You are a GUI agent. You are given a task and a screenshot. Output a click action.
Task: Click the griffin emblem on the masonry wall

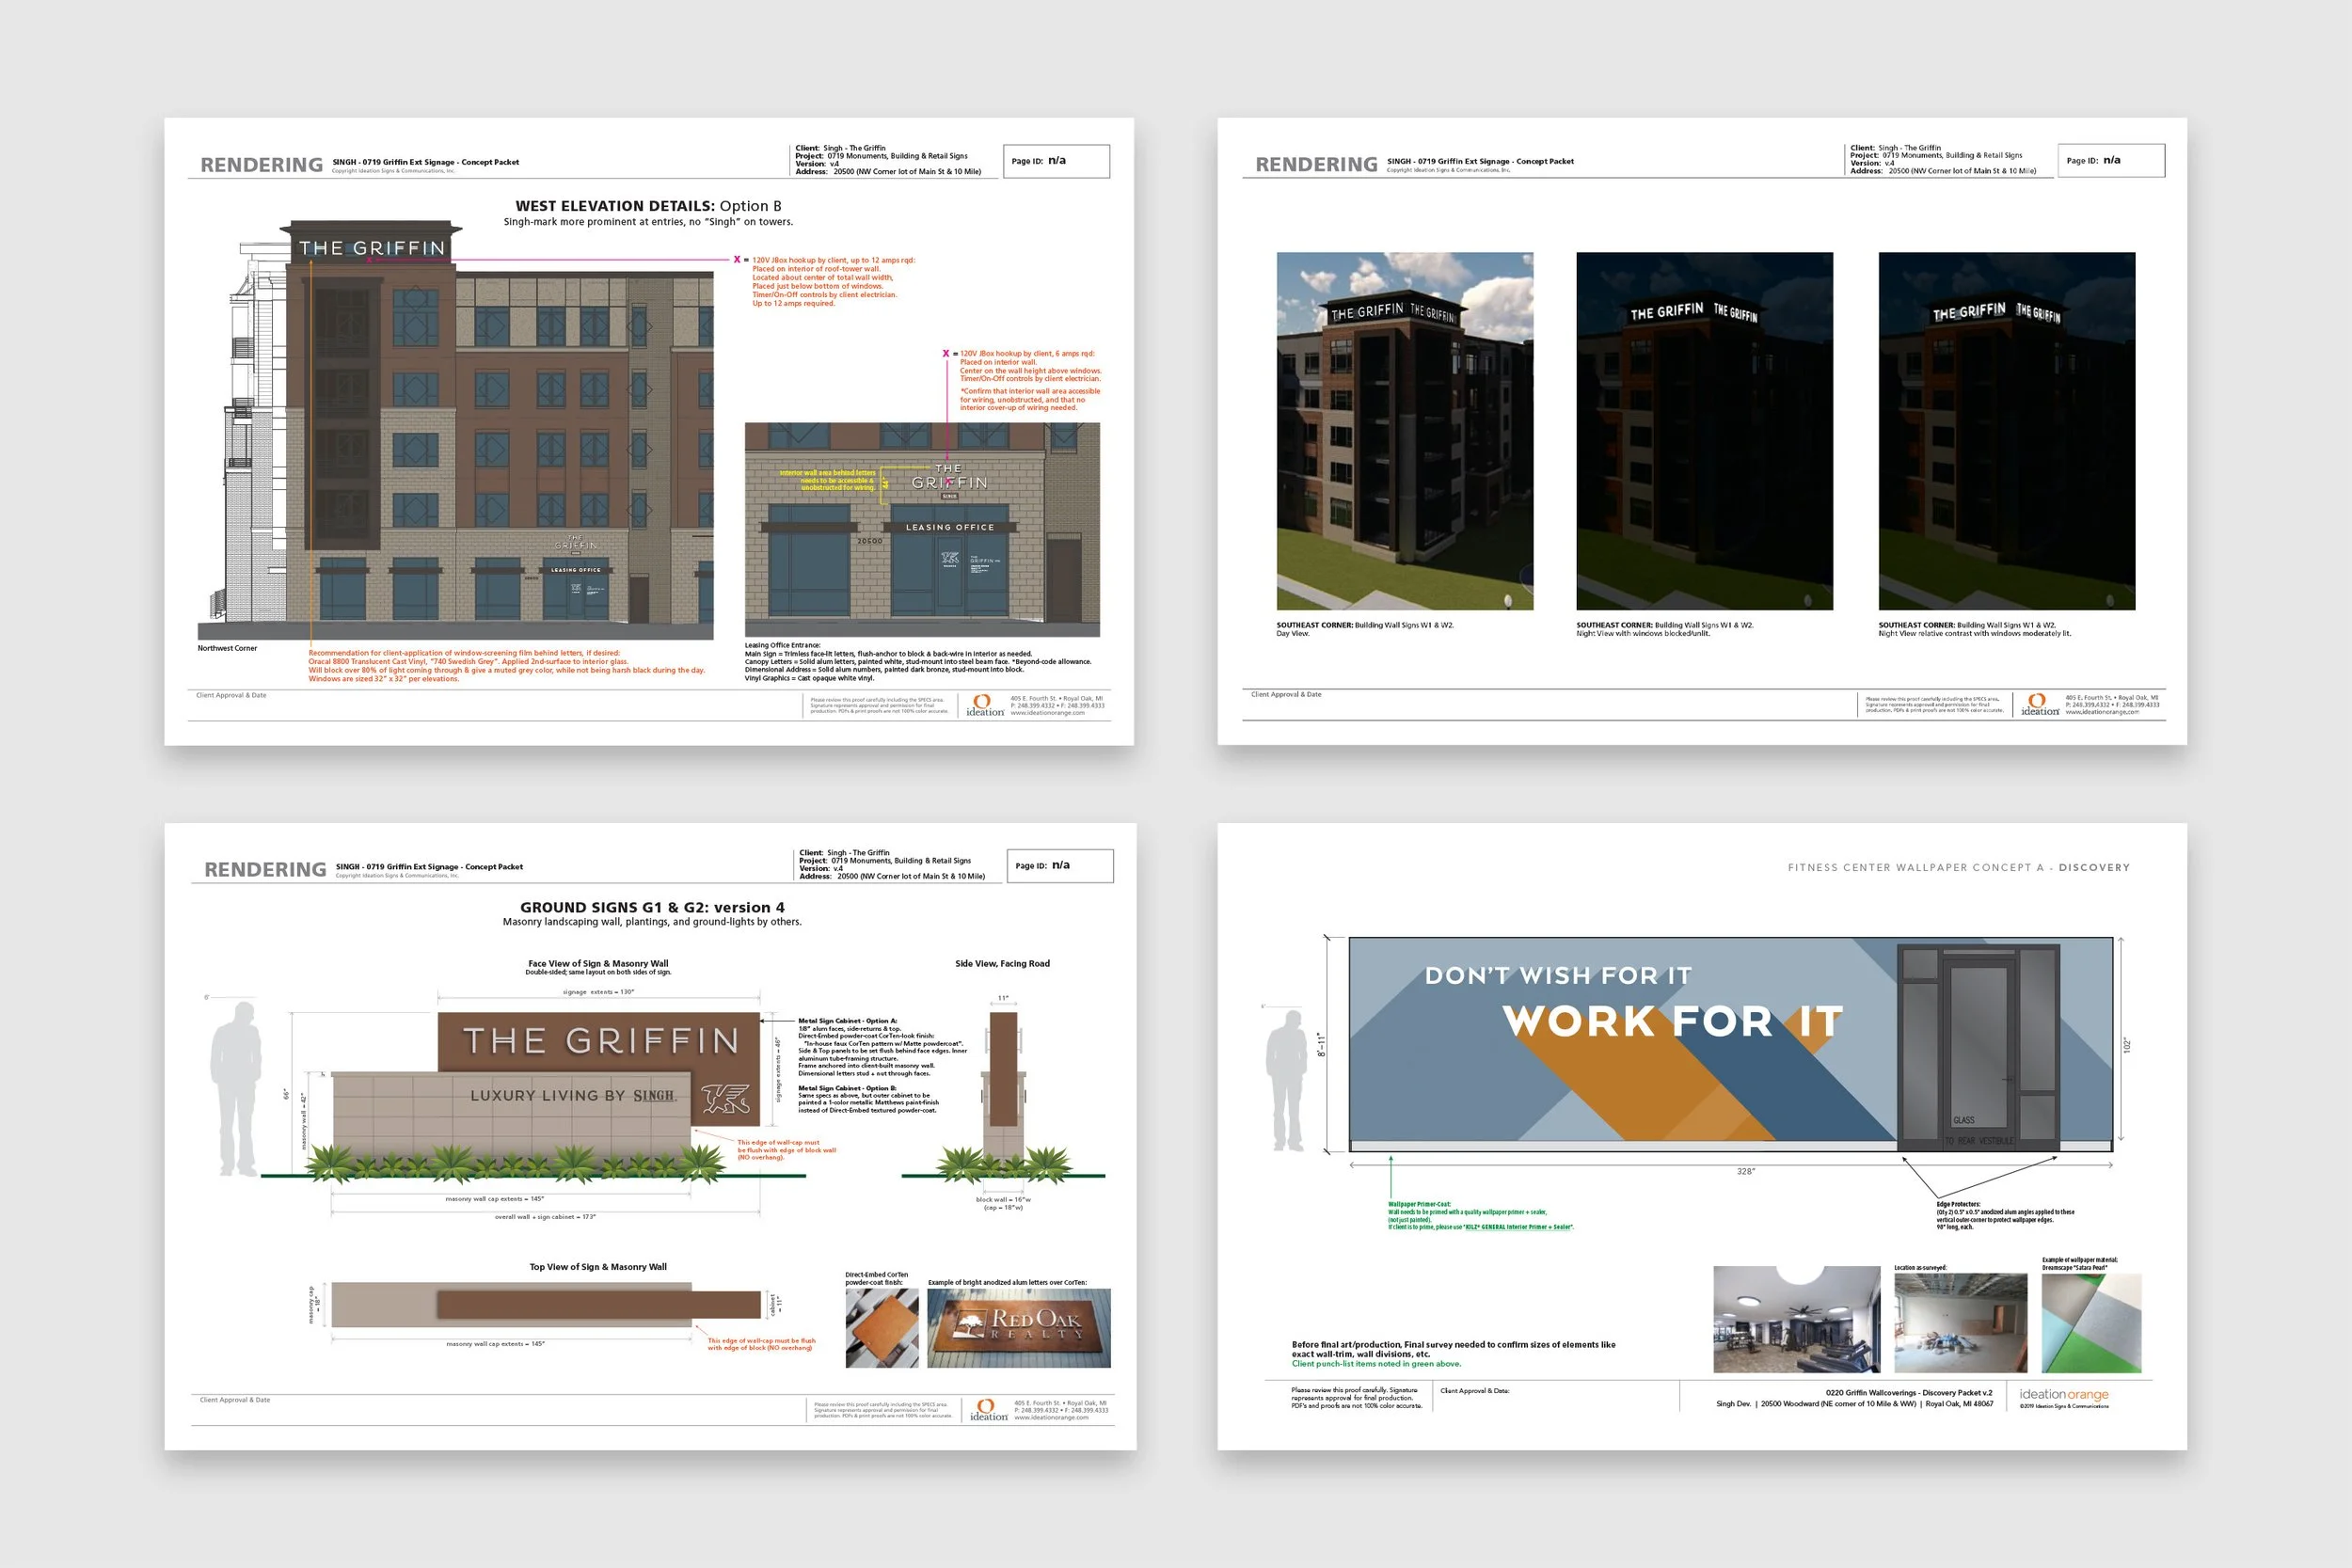pos(725,1099)
